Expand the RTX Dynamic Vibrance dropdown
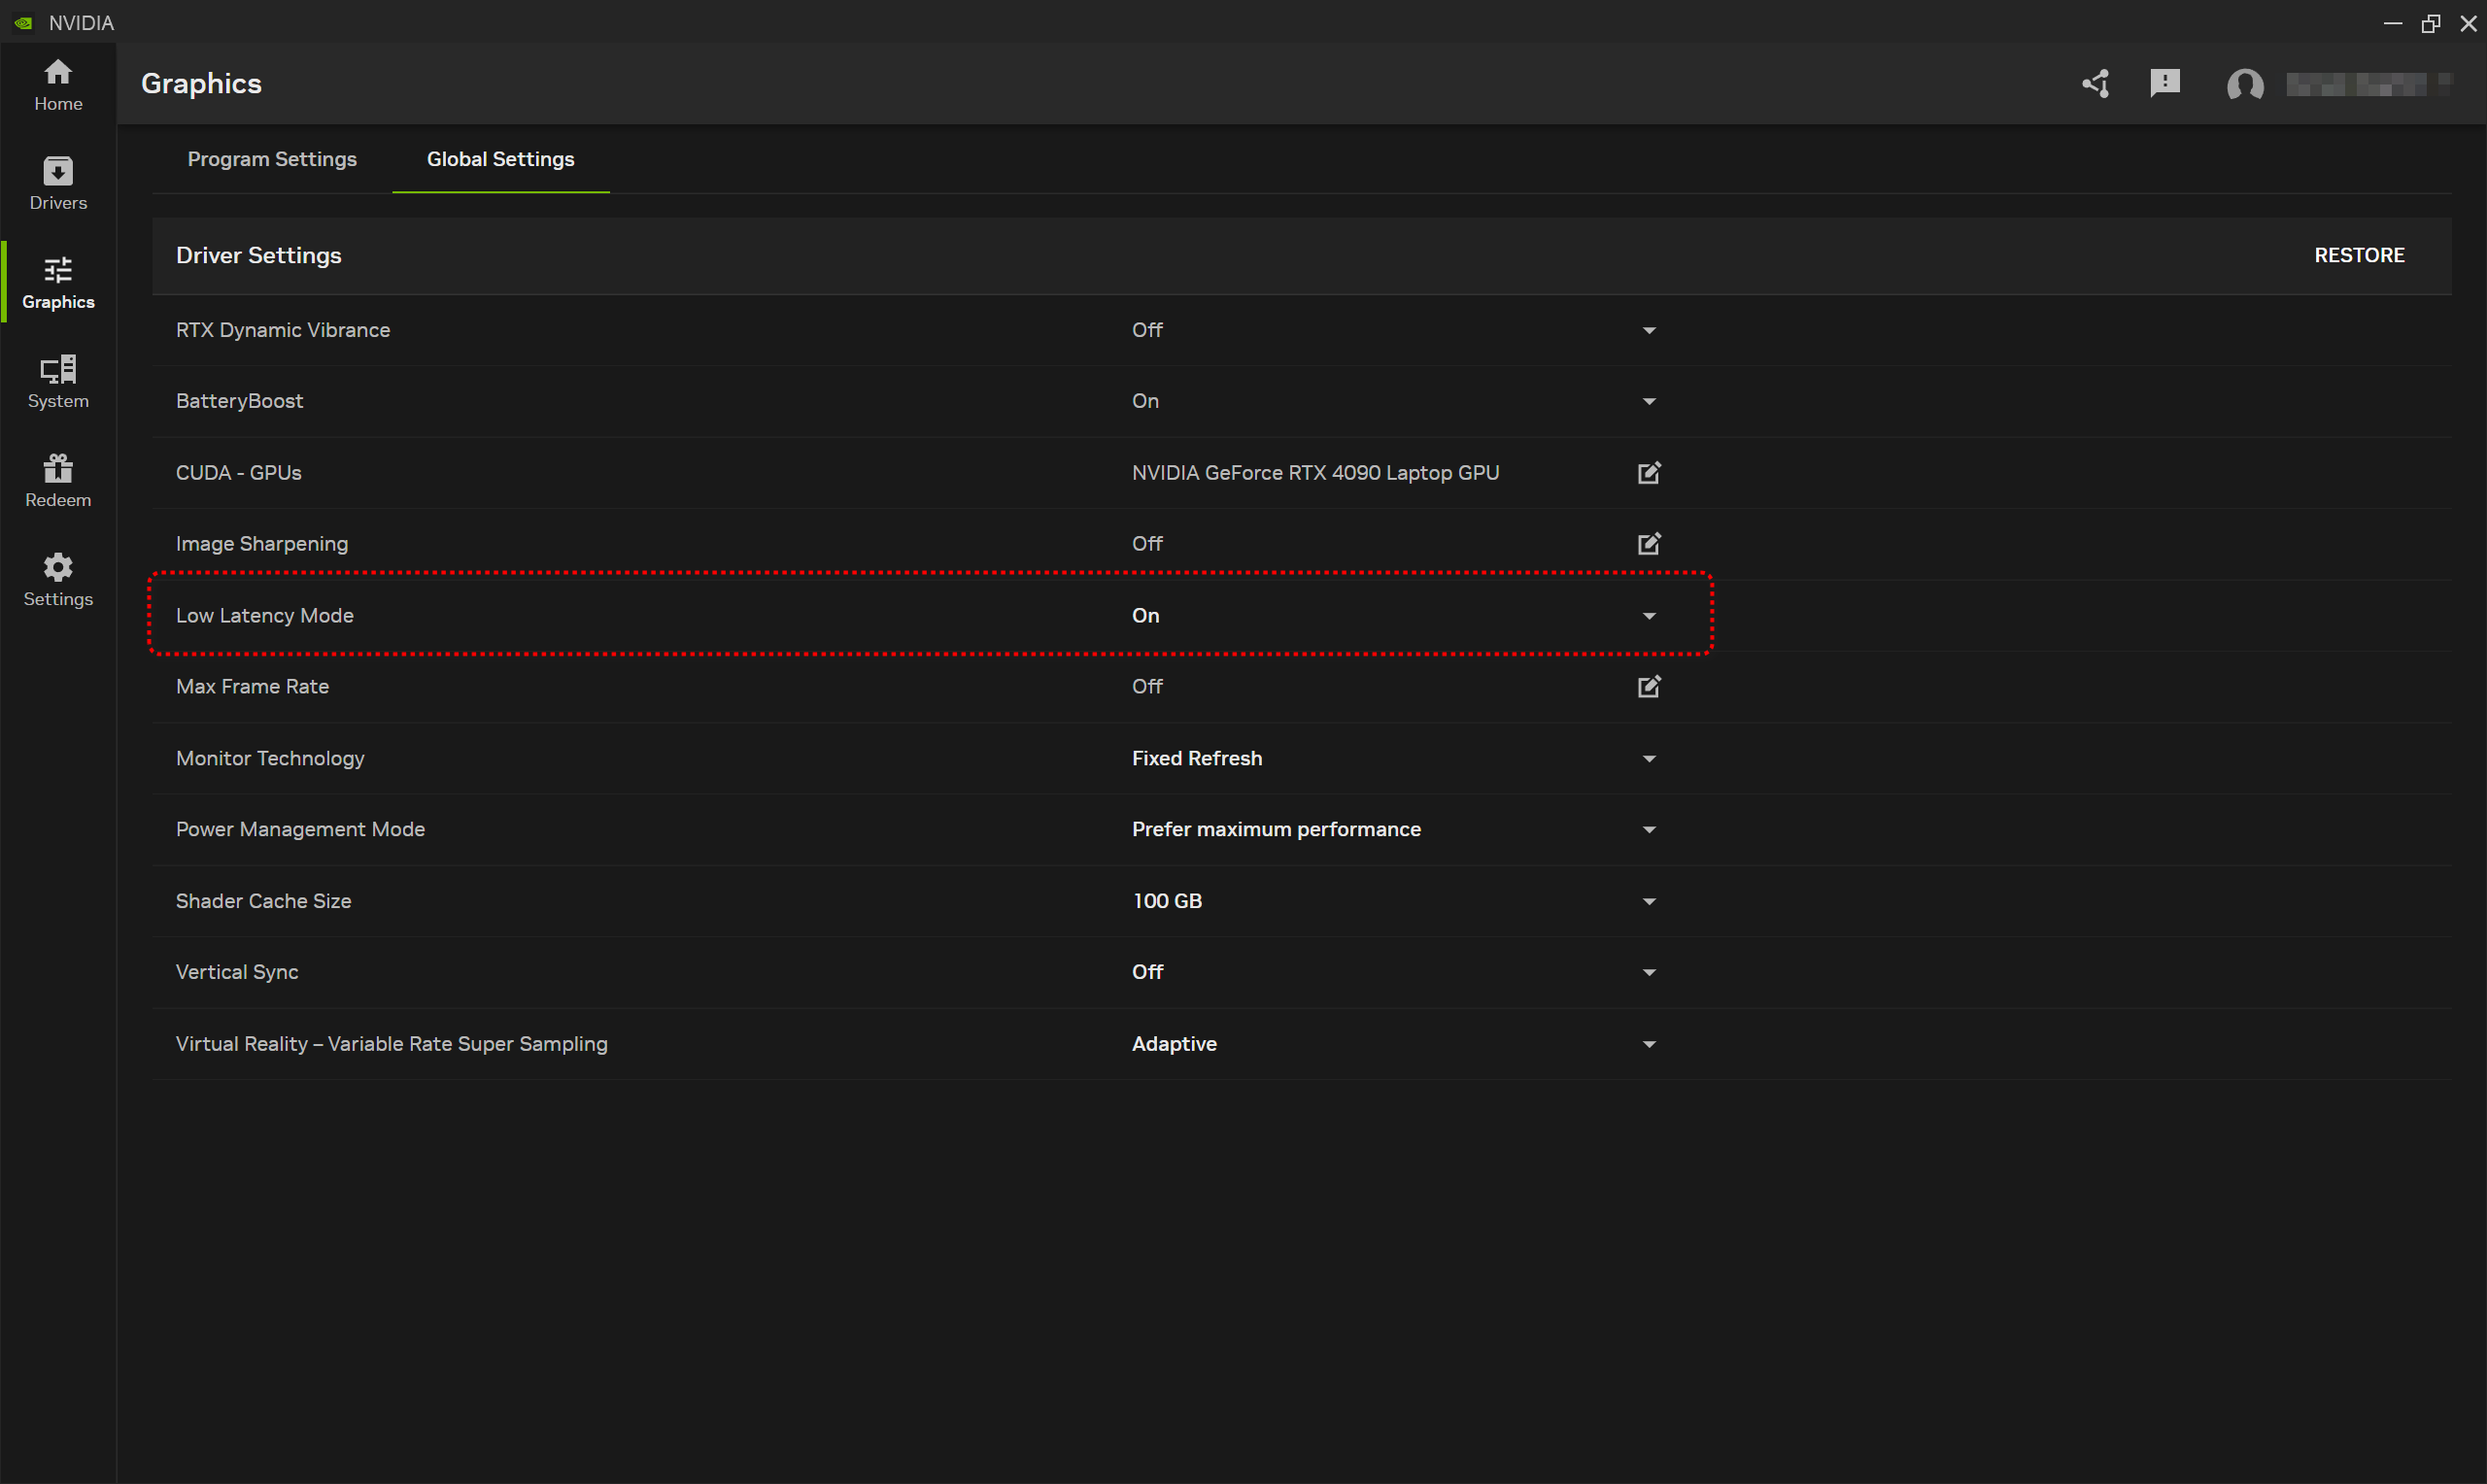 [x=1649, y=331]
